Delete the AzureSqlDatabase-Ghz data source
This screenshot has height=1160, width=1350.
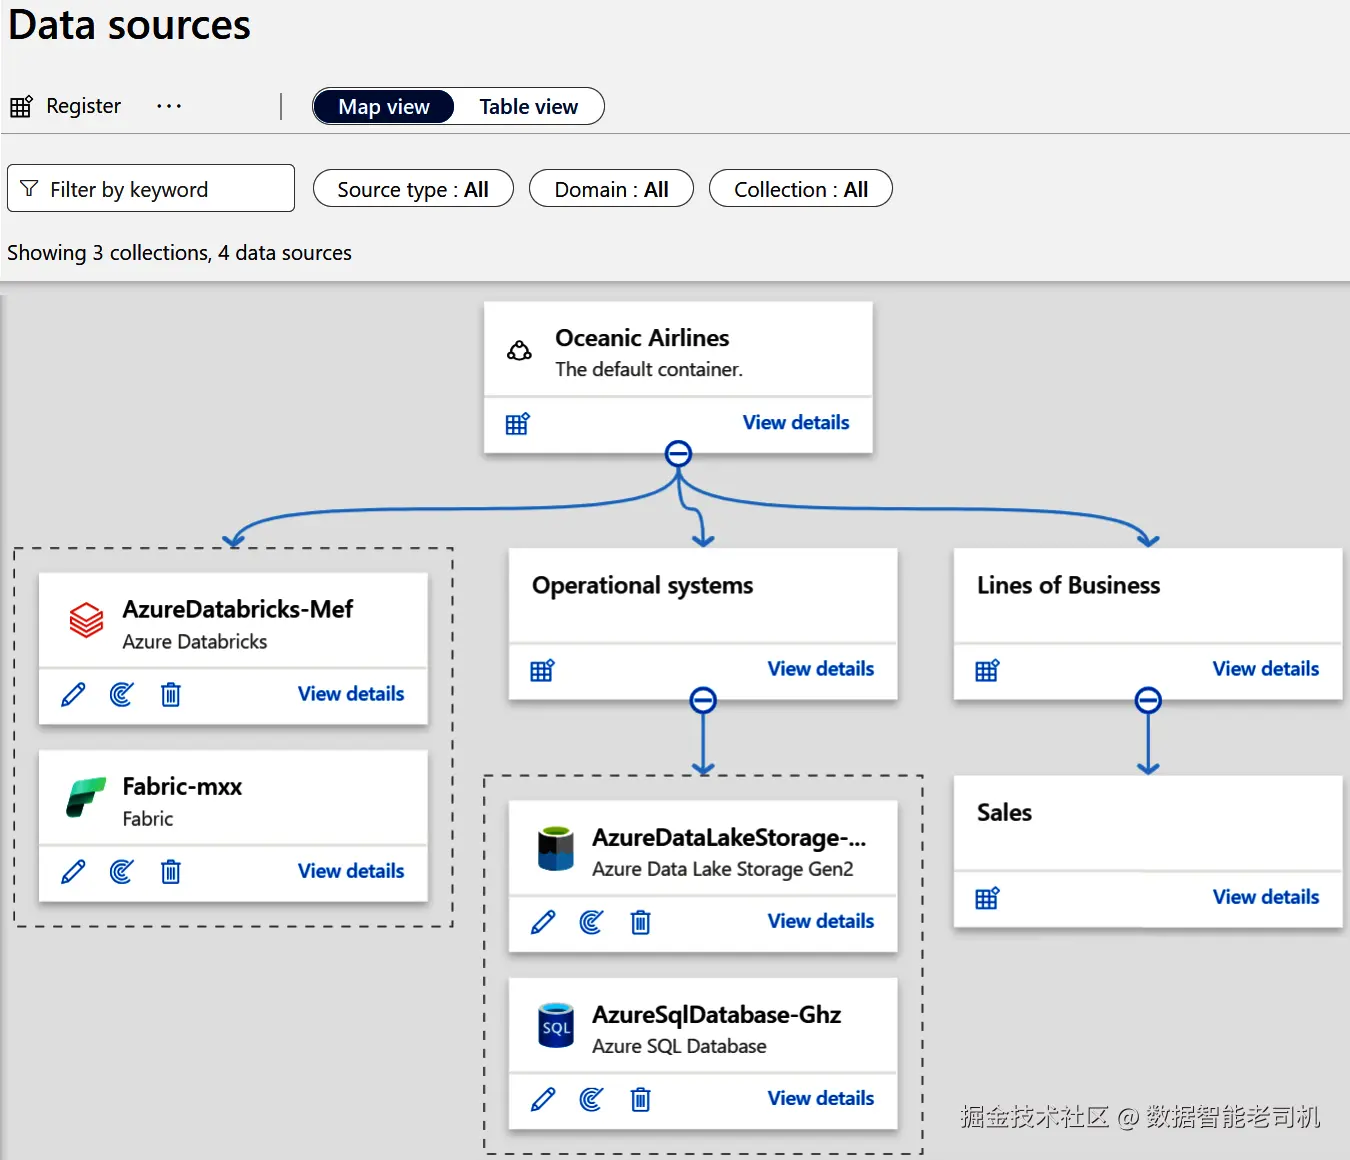coord(641,1100)
